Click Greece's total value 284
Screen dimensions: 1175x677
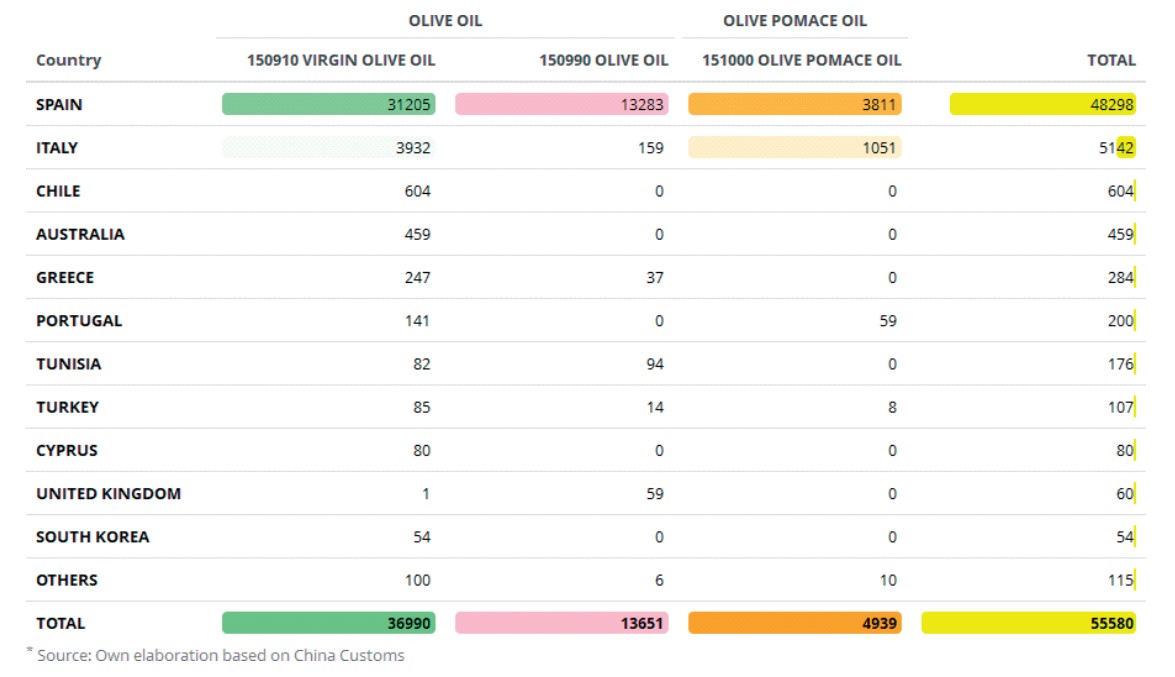pos(1120,277)
